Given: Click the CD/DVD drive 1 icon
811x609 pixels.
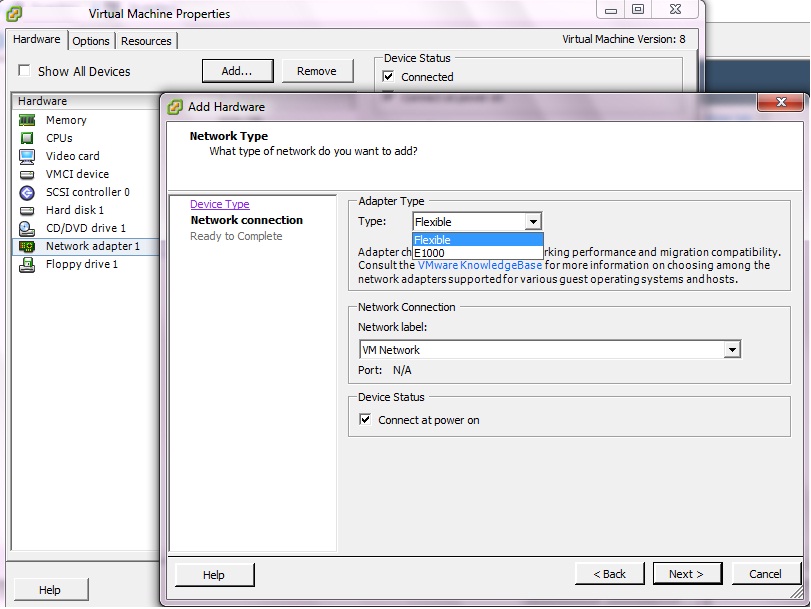Looking at the screenshot, I should (x=27, y=228).
